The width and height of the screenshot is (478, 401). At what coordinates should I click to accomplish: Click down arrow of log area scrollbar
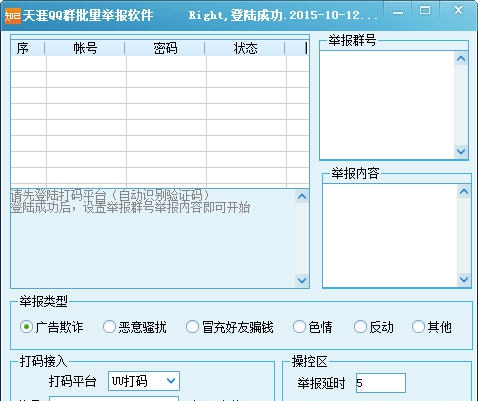click(x=302, y=280)
